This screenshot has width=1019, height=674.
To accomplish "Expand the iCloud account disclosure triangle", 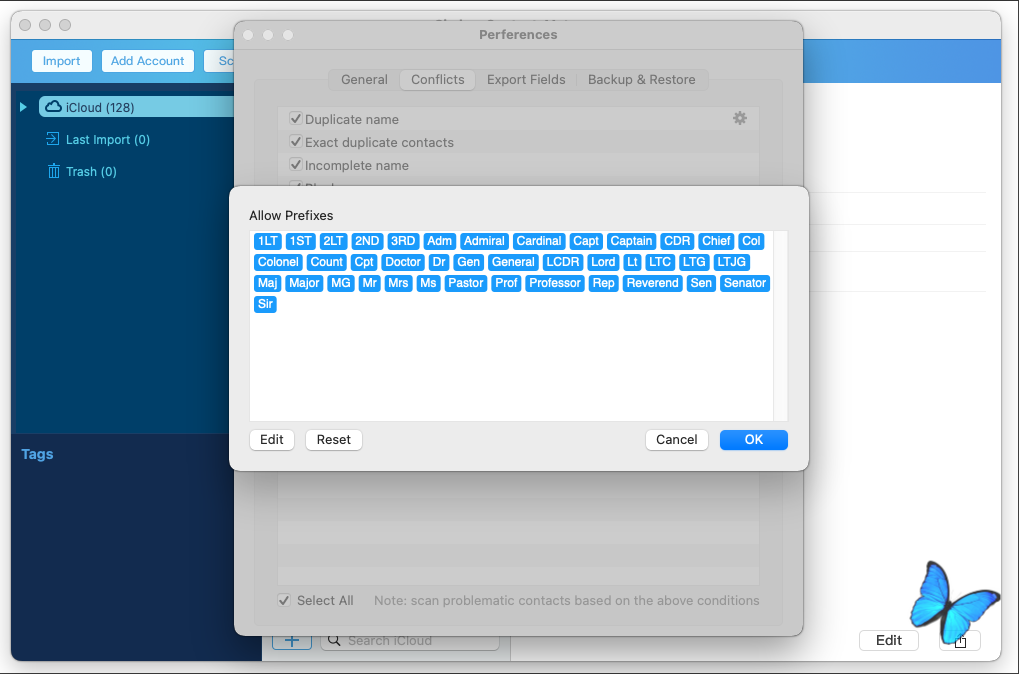I will click(x=24, y=107).
